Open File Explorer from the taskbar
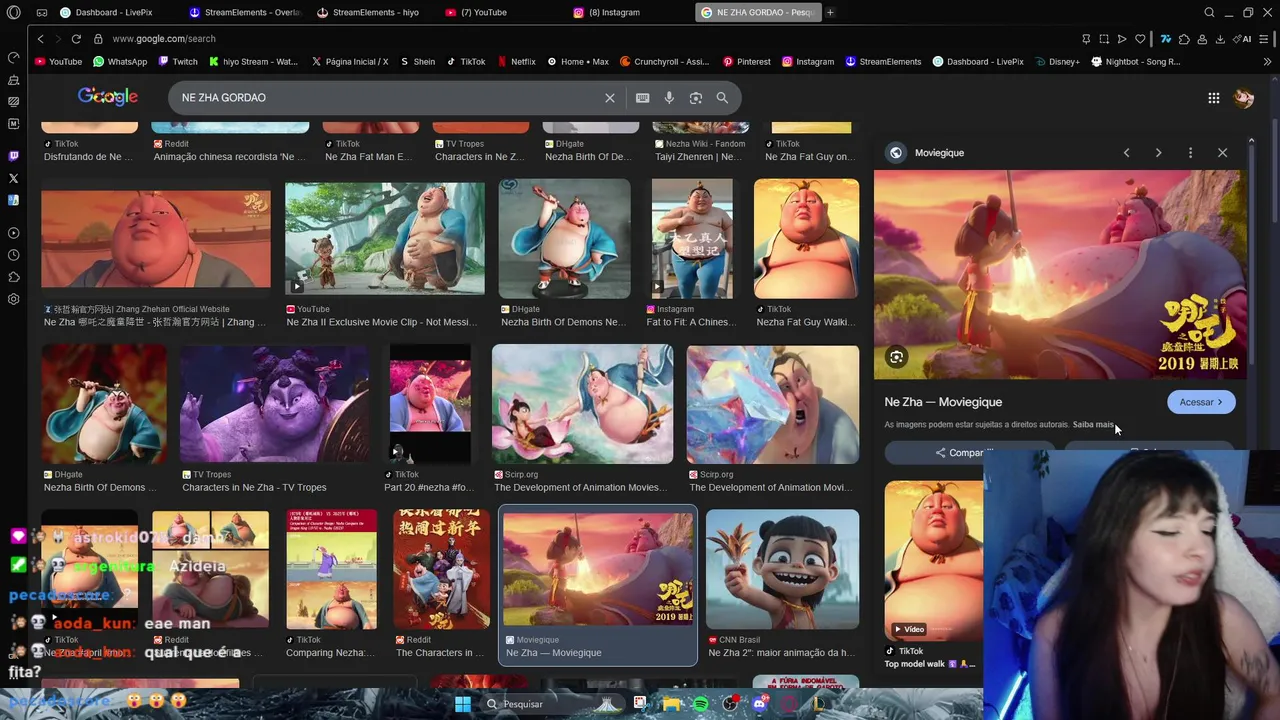The image size is (1280, 720). tap(671, 704)
